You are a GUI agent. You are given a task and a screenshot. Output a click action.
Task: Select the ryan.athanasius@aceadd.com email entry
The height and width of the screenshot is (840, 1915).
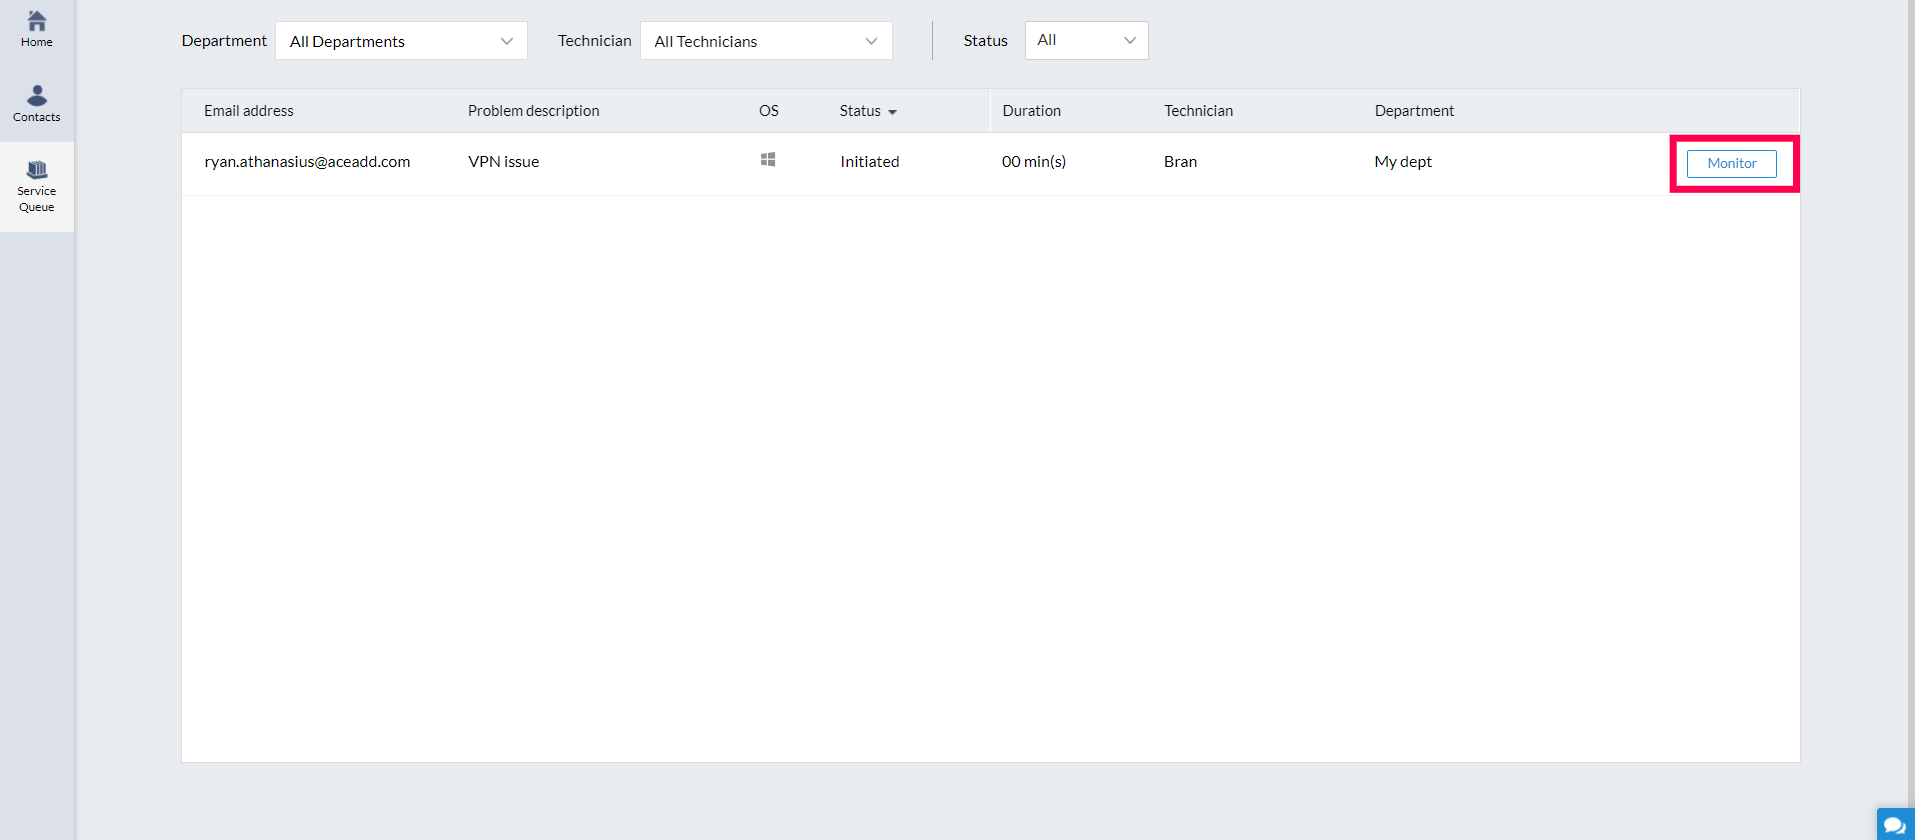click(307, 162)
